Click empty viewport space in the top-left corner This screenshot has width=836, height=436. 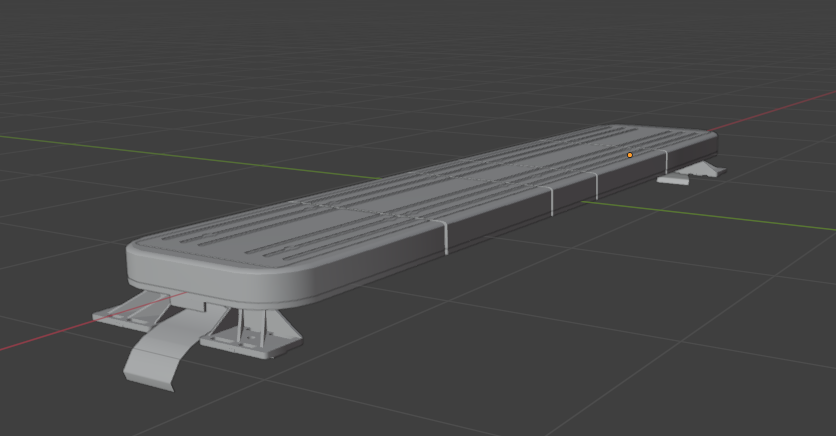tap(50, 30)
